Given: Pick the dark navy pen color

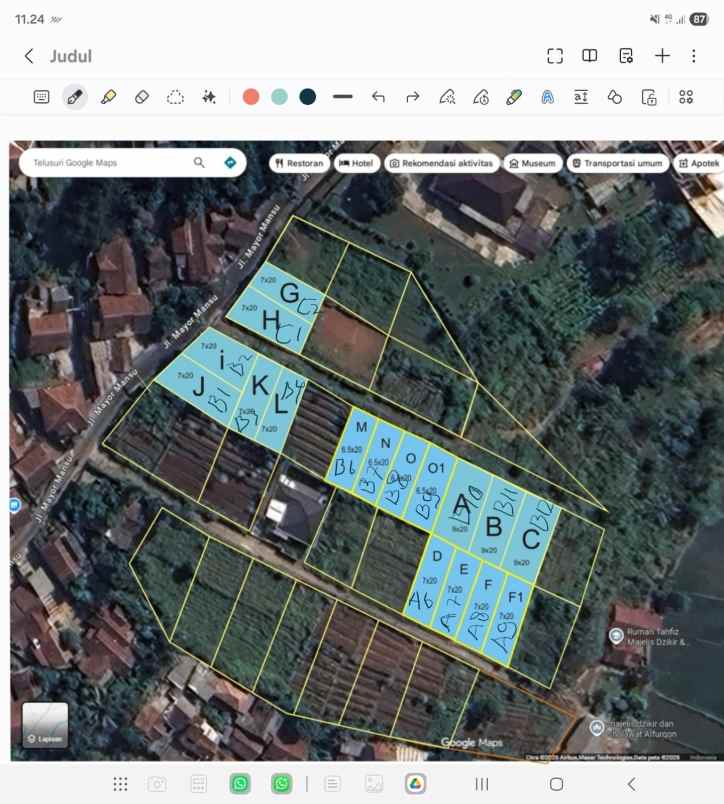Looking at the screenshot, I should [x=308, y=96].
